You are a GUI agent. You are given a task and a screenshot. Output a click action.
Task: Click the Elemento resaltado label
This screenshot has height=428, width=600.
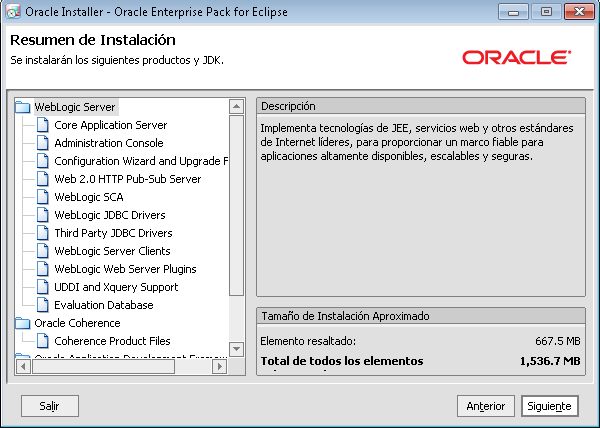tap(308, 341)
